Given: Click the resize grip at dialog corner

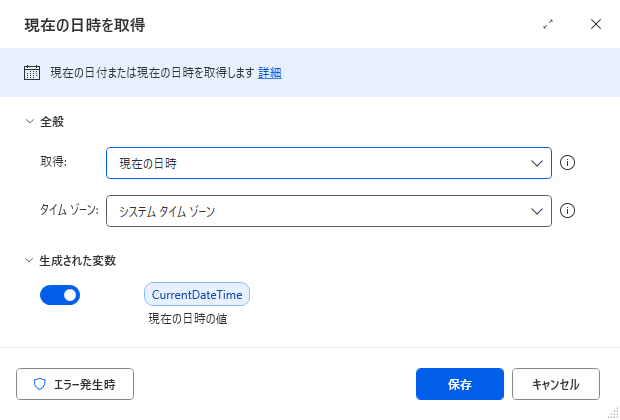Looking at the screenshot, I should point(613,414).
